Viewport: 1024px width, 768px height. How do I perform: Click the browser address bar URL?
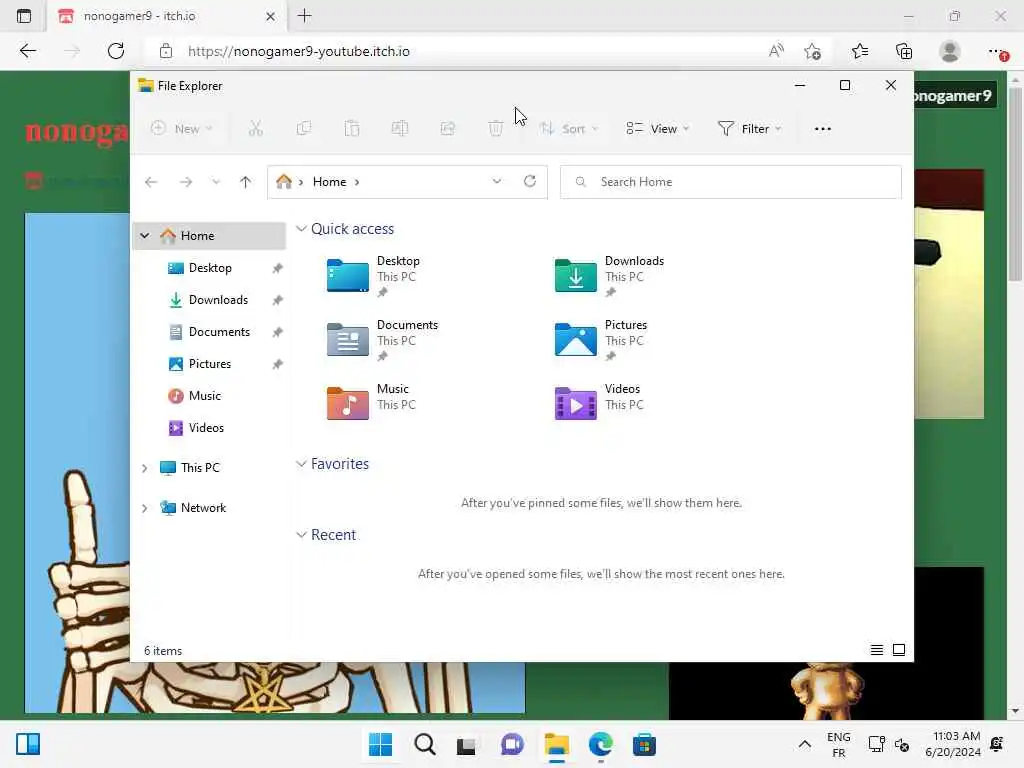coord(298,51)
